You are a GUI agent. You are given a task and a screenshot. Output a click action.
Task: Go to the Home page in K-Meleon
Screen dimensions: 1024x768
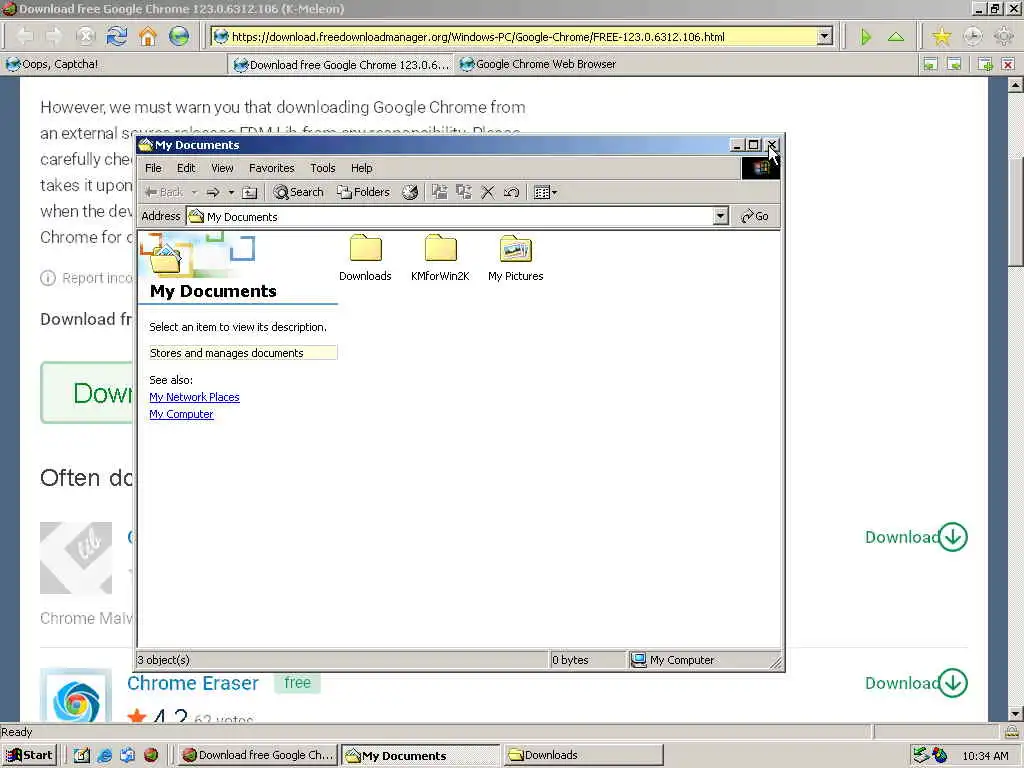click(x=148, y=36)
